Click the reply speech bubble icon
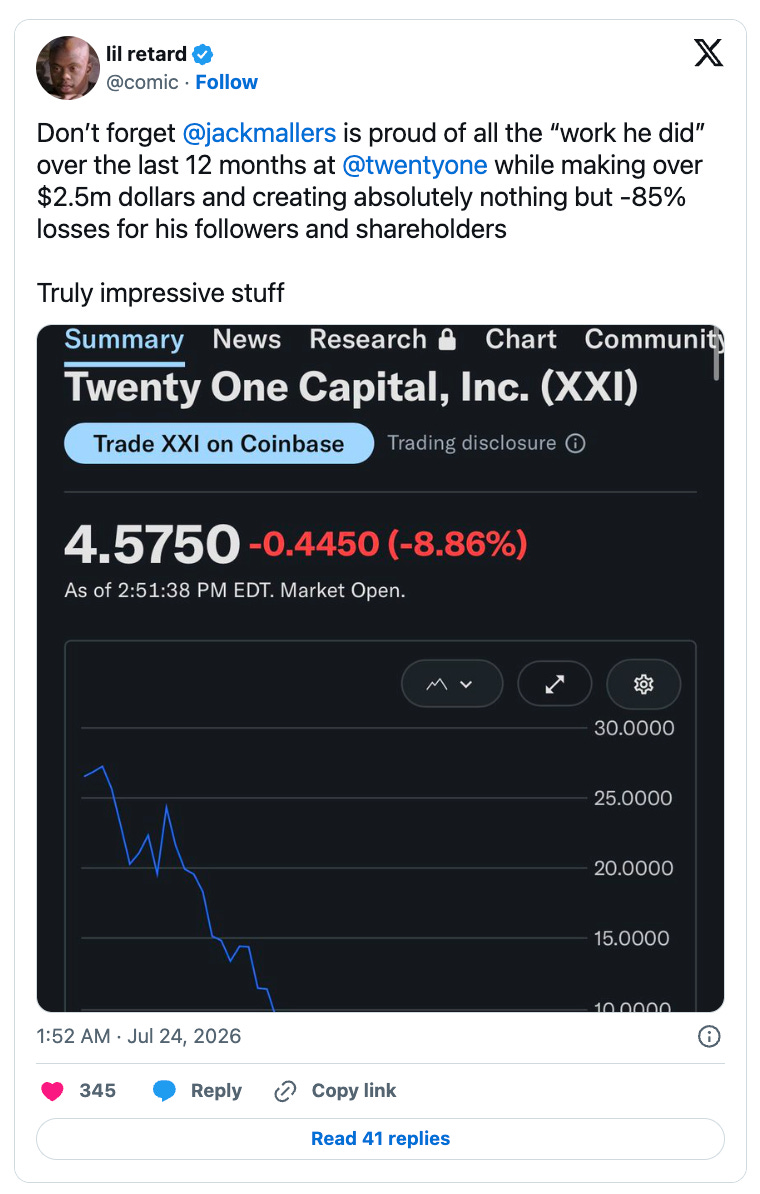This screenshot has width=760, height=1194. click(164, 1090)
